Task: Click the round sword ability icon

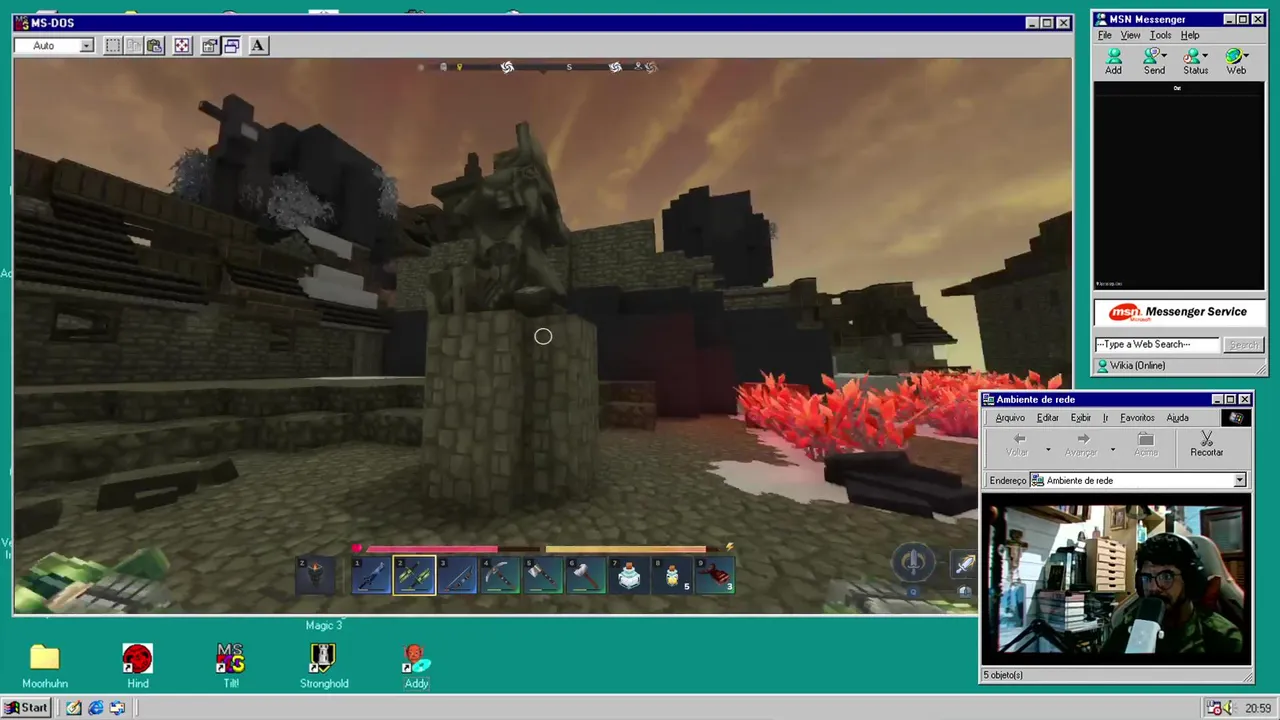Action: click(913, 562)
